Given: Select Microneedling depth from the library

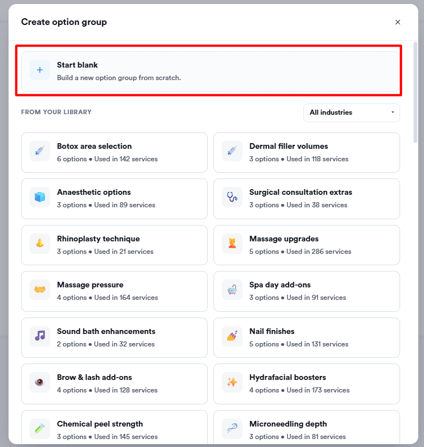Looking at the screenshot, I should [x=306, y=428].
